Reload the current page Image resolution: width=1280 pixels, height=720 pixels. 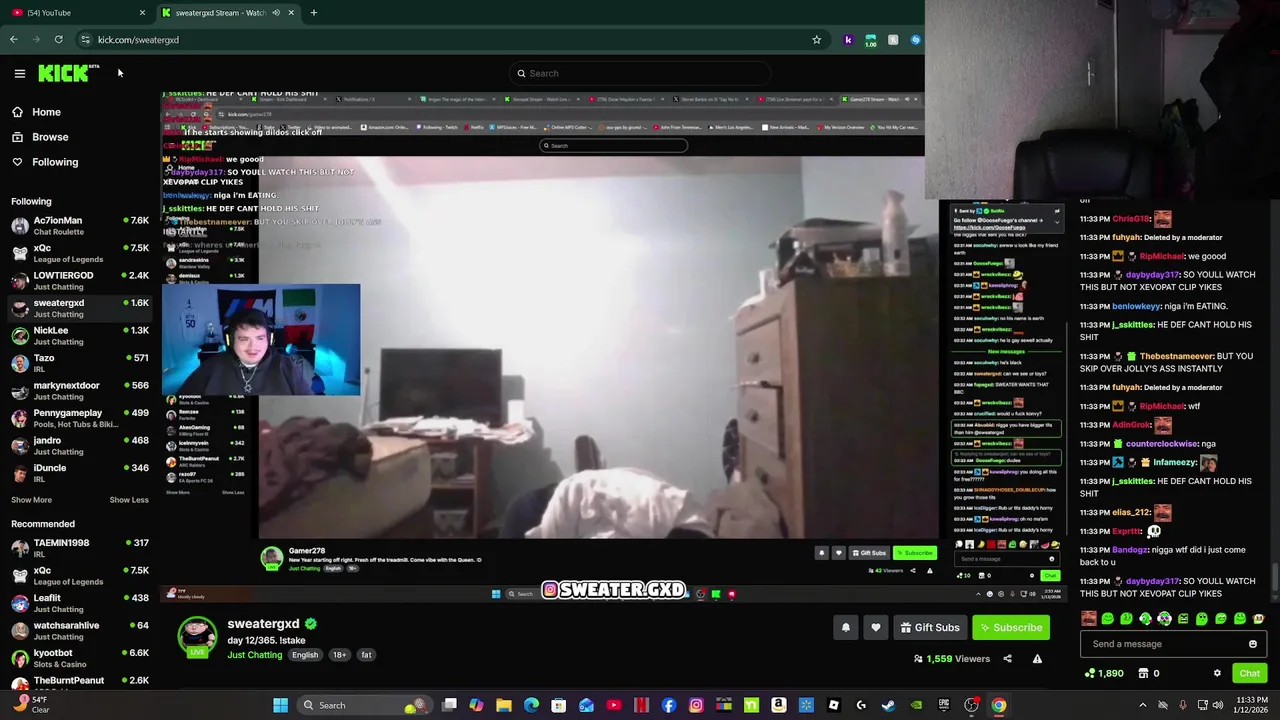coord(58,40)
